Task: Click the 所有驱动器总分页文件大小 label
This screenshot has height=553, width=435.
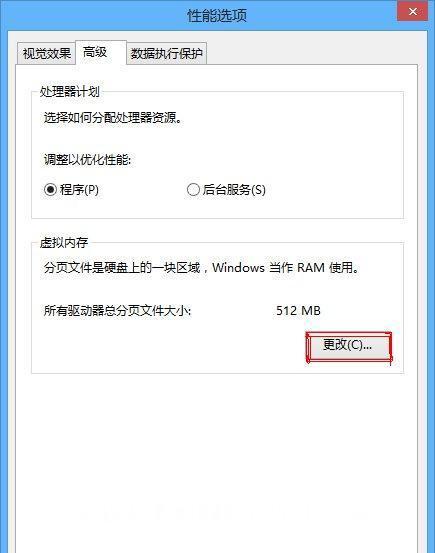Action: pos(117,311)
